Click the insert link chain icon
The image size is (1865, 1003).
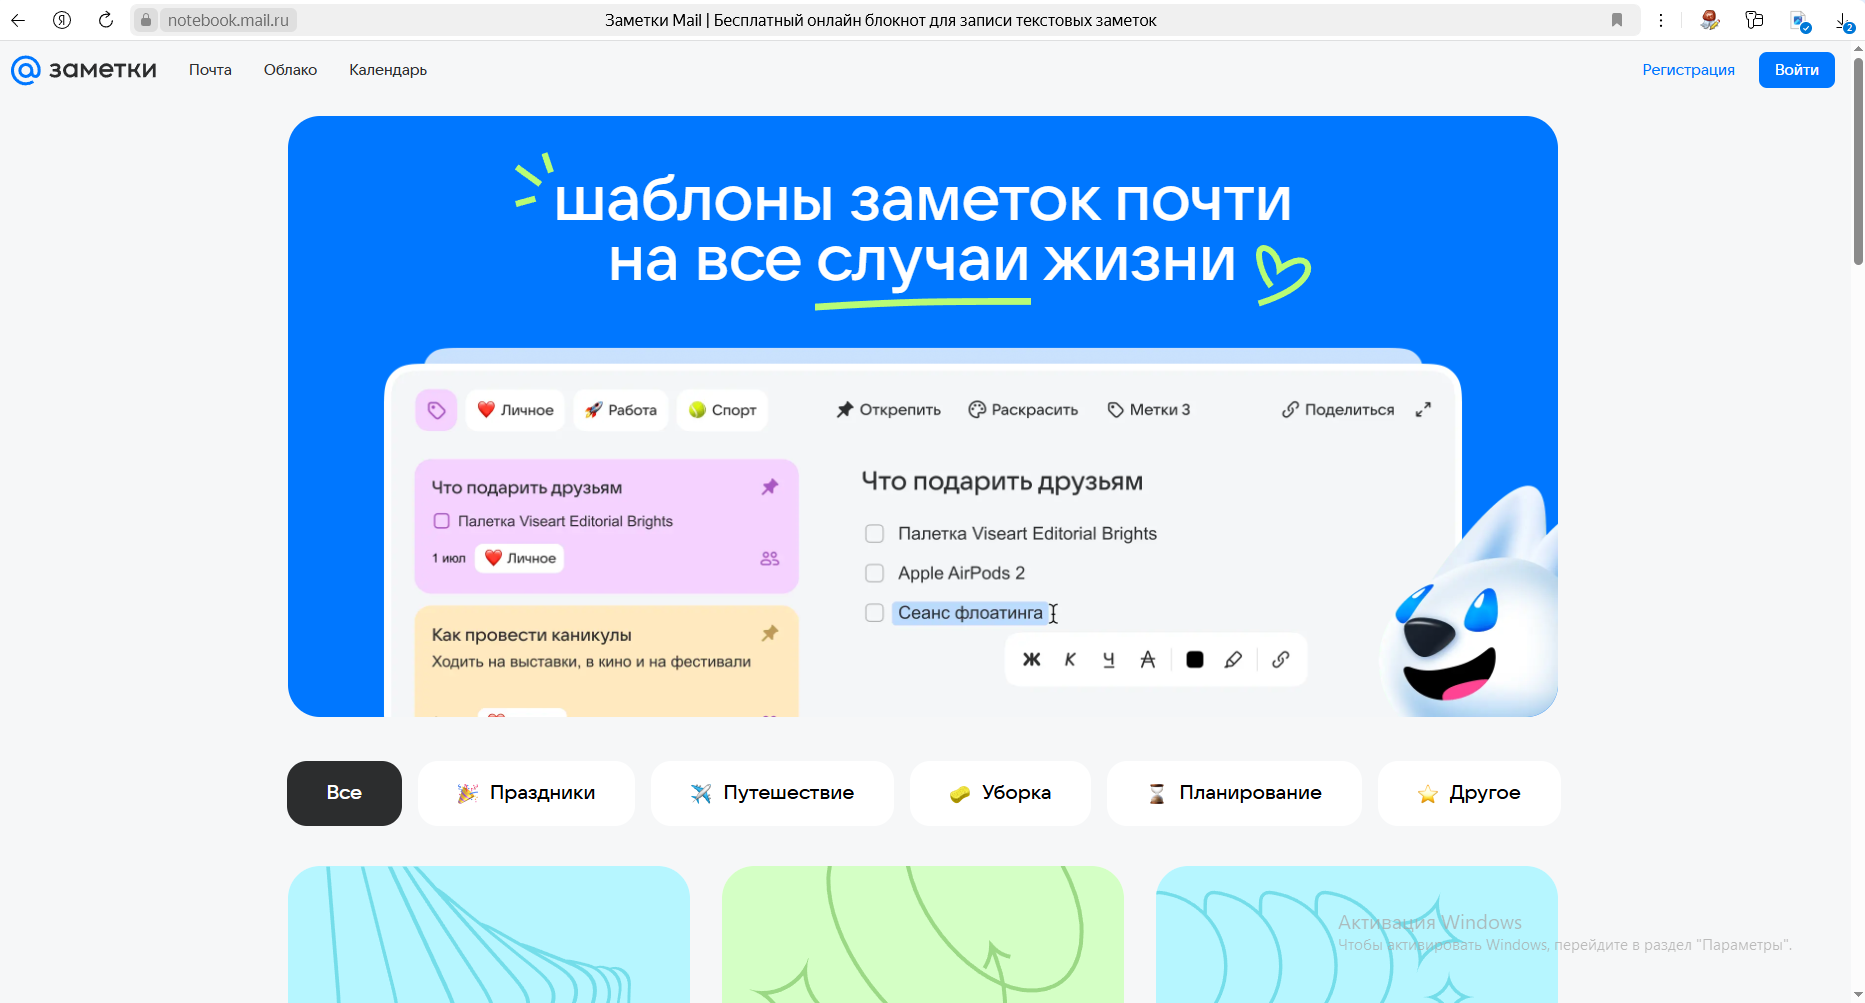(1280, 660)
